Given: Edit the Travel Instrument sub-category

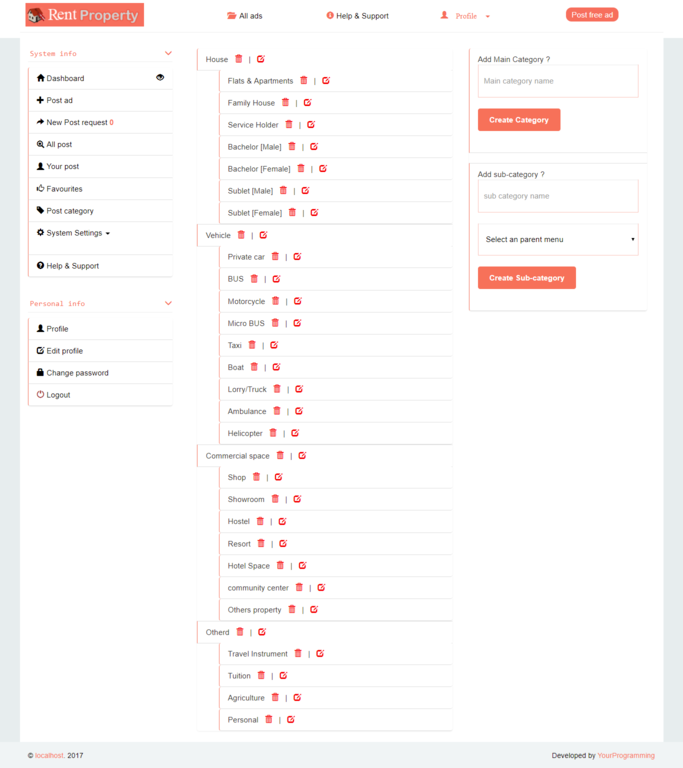Looking at the screenshot, I should pos(320,654).
